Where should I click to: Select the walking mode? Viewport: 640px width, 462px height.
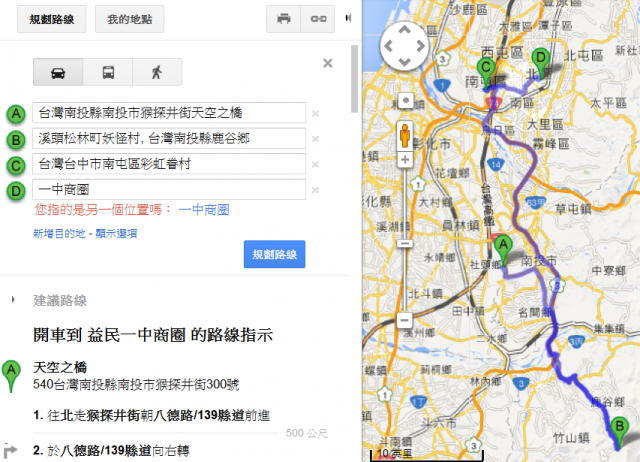pos(157,72)
